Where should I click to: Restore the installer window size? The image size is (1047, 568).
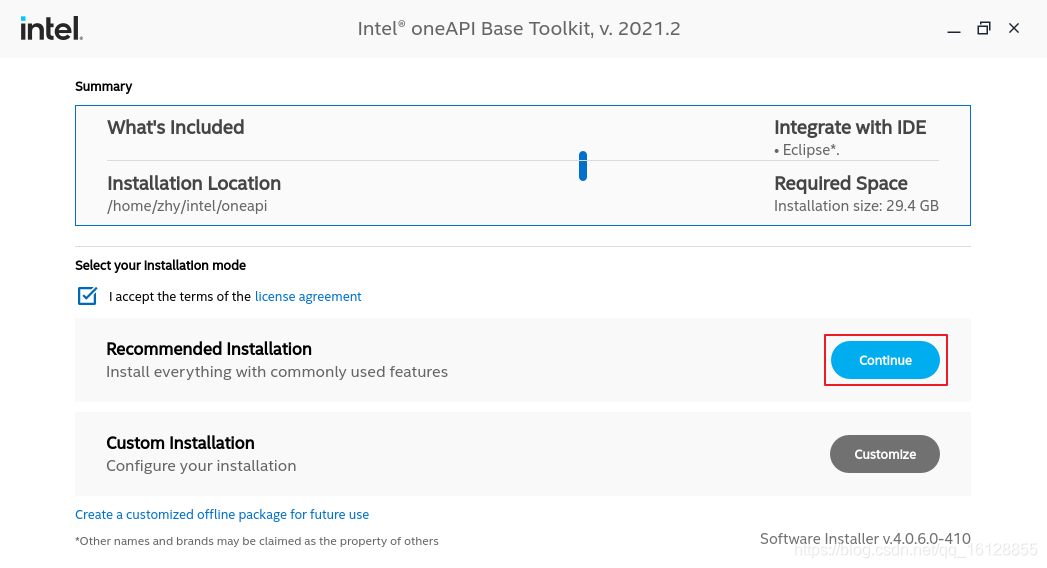(984, 28)
